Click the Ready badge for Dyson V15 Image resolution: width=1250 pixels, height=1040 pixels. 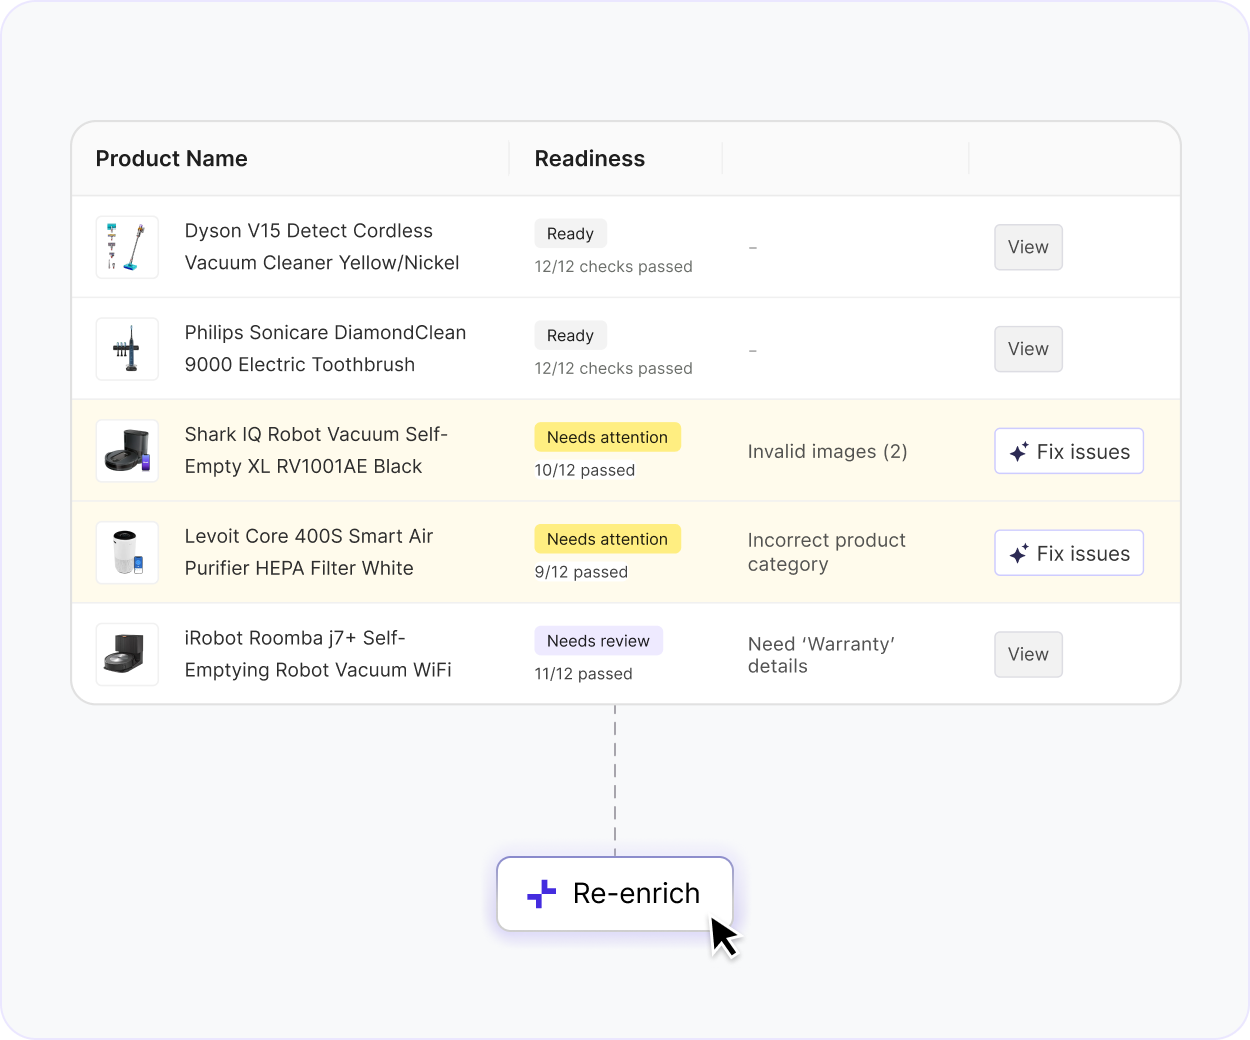click(570, 234)
